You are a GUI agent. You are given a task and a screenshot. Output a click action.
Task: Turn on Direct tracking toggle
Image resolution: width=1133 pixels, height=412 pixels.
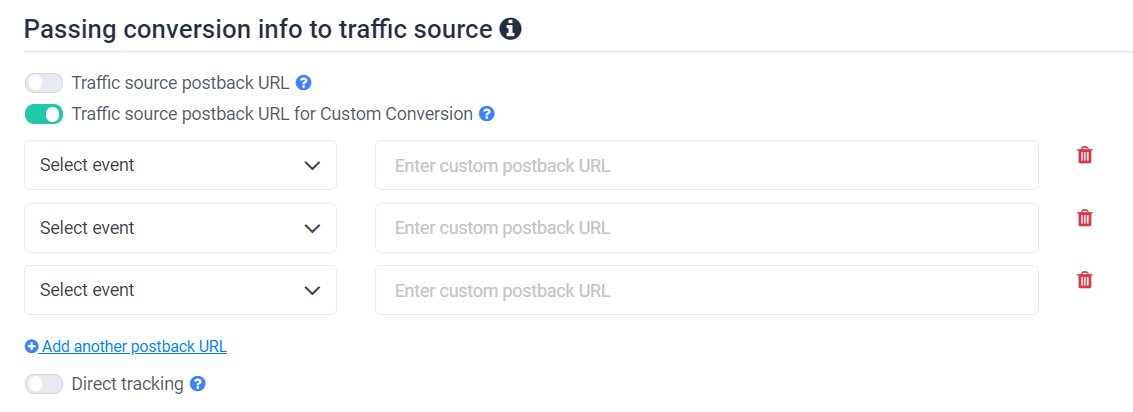coord(44,383)
